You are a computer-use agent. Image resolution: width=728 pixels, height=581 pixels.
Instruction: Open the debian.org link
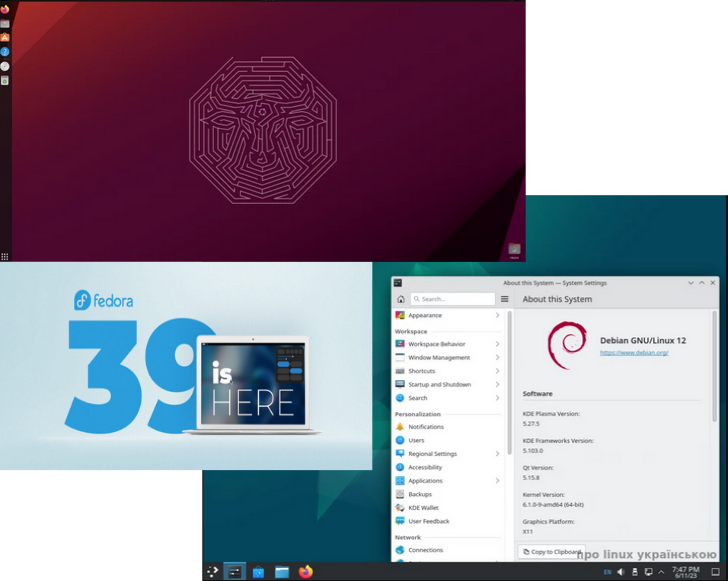point(634,353)
